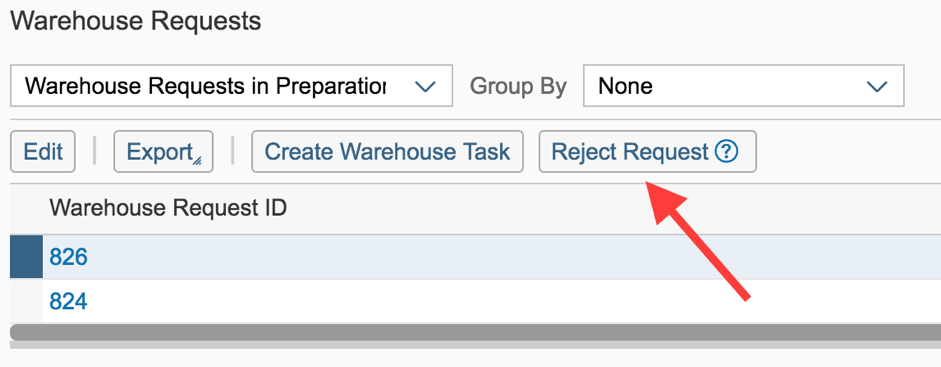Open warehouse request 826 link
Viewport: 941px width, 367px height.
[68, 257]
